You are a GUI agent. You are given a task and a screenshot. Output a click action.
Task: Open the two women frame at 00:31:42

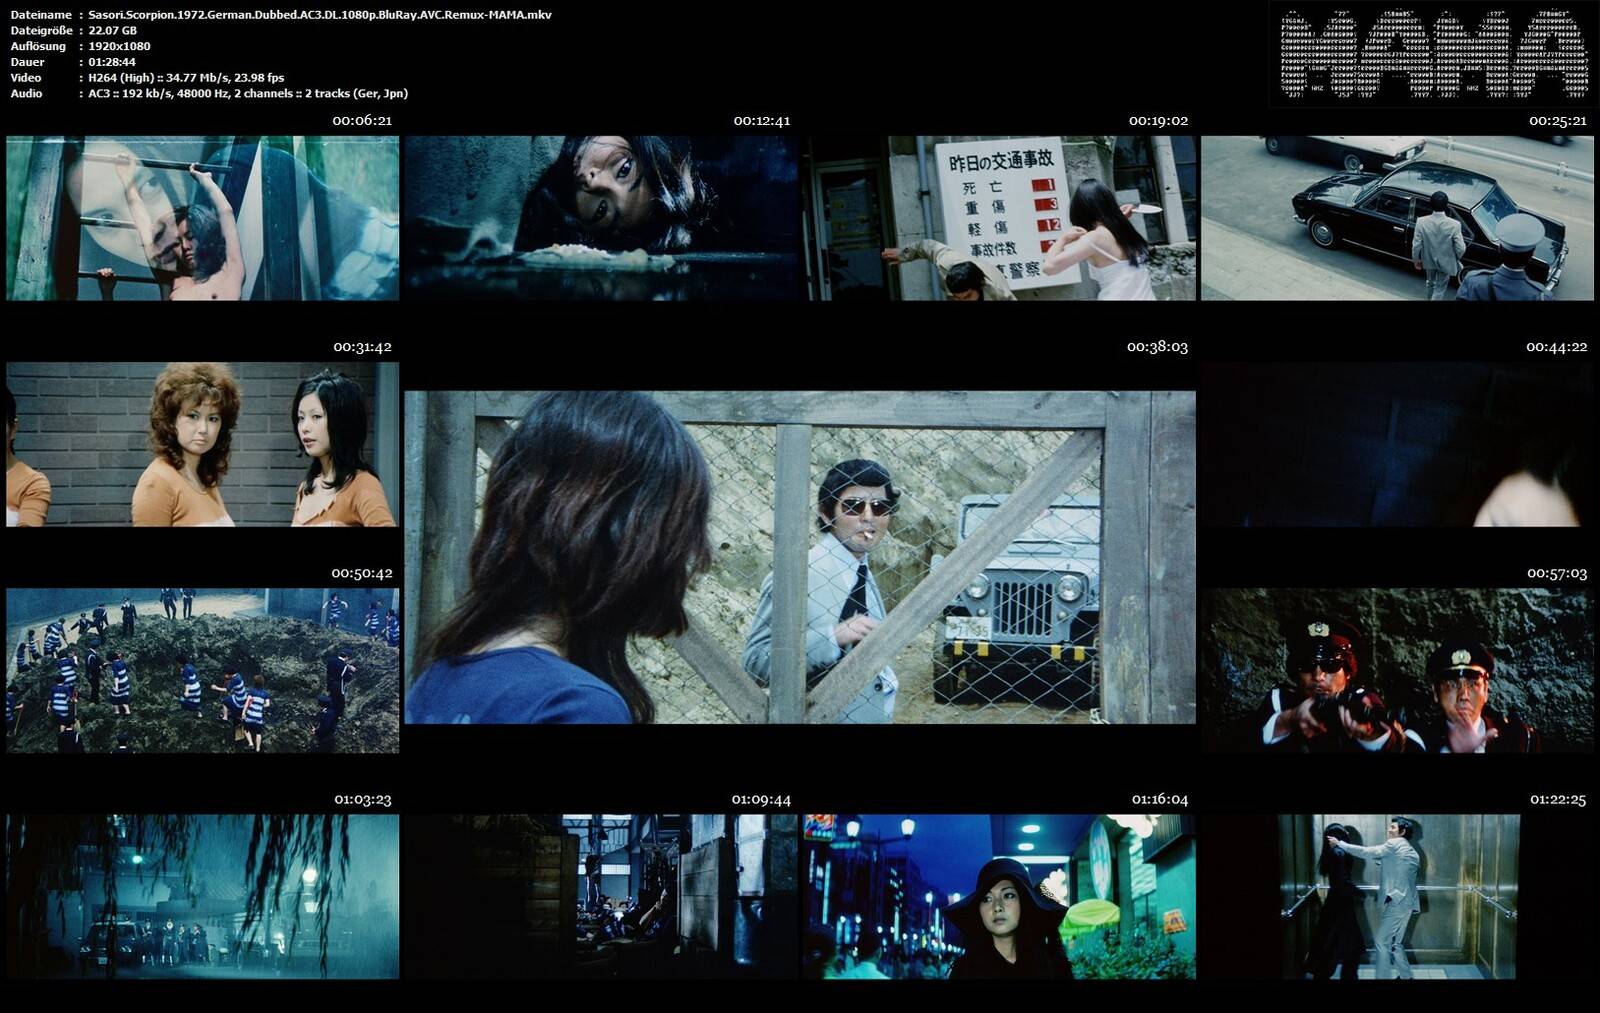point(203,444)
